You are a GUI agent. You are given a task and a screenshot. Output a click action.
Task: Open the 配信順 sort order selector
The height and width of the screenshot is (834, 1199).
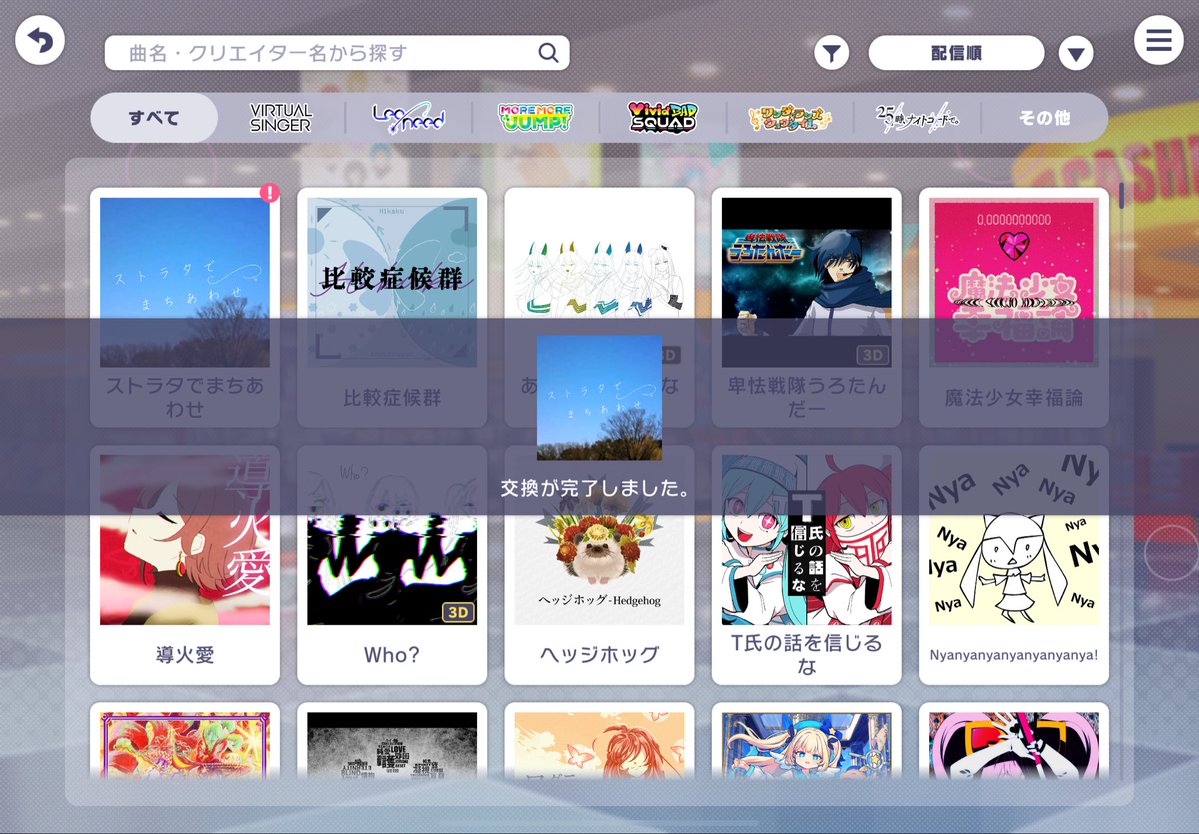(956, 53)
